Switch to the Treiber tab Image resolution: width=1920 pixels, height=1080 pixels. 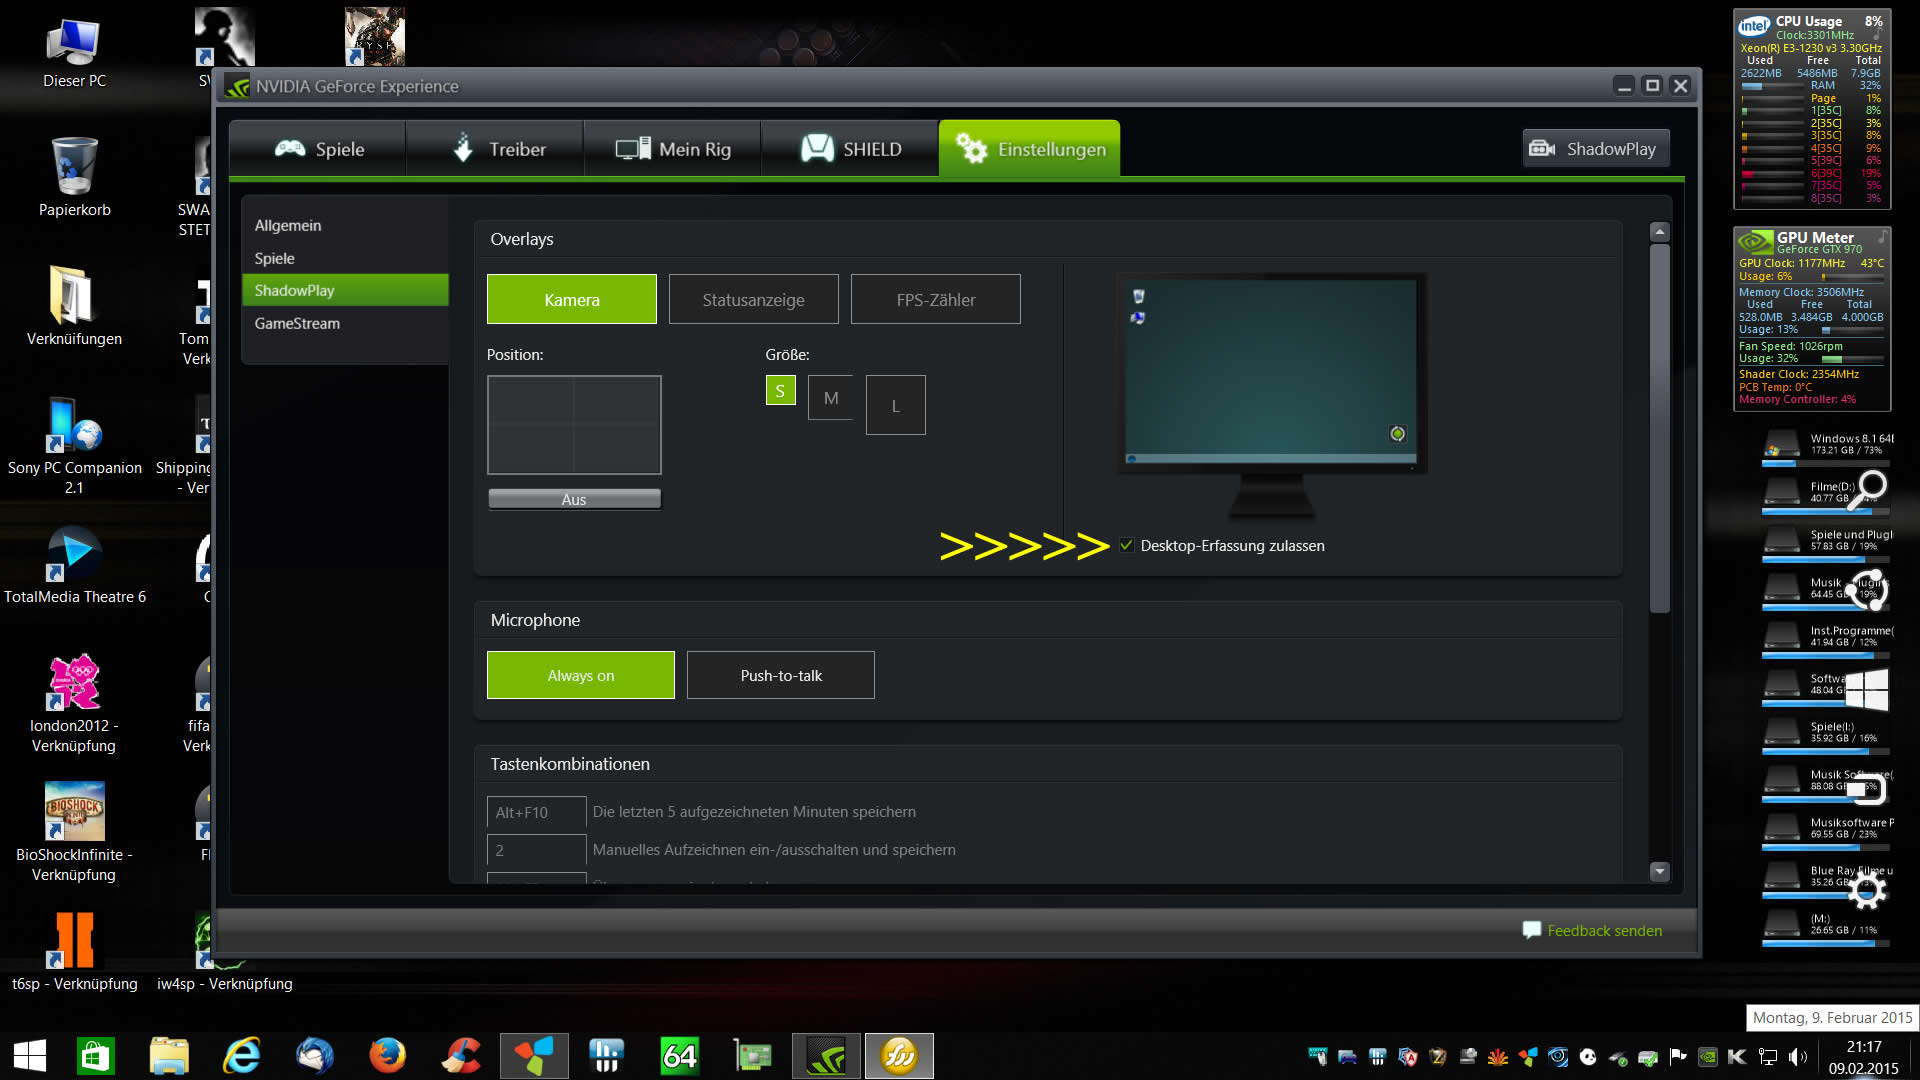click(x=495, y=149)
